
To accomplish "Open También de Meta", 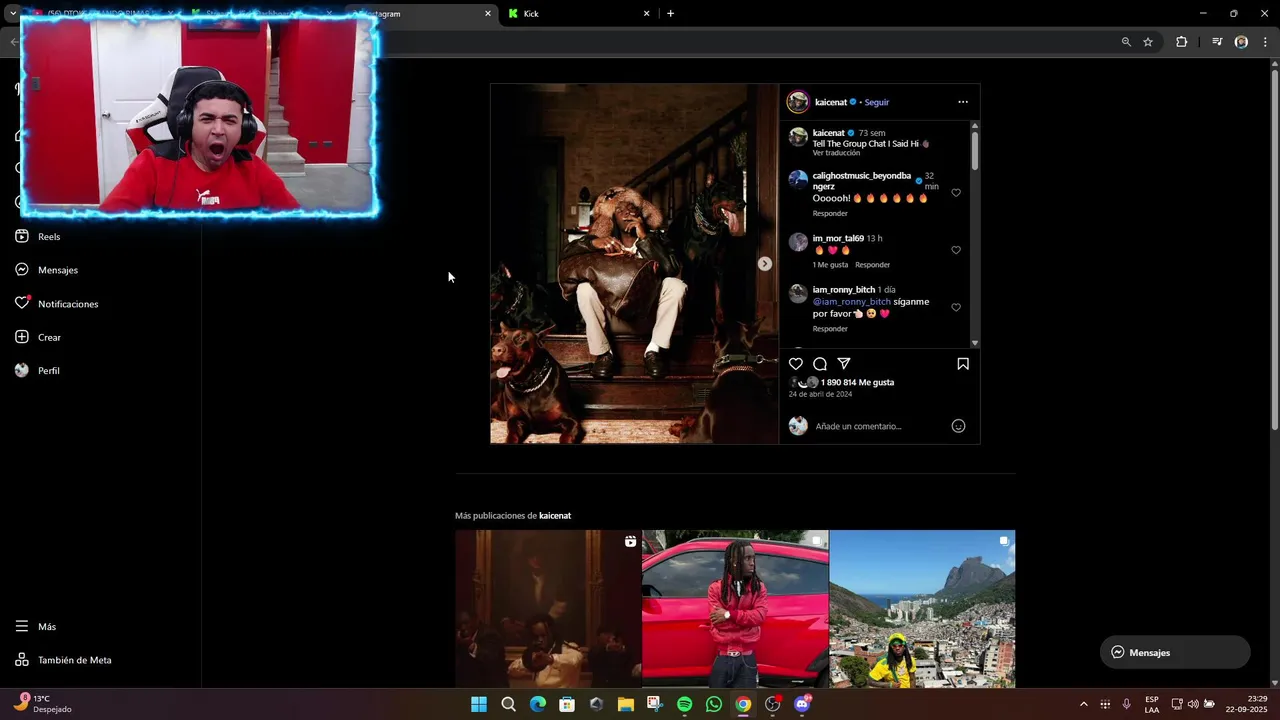I will pyautogui.click(x=63, y=660).
